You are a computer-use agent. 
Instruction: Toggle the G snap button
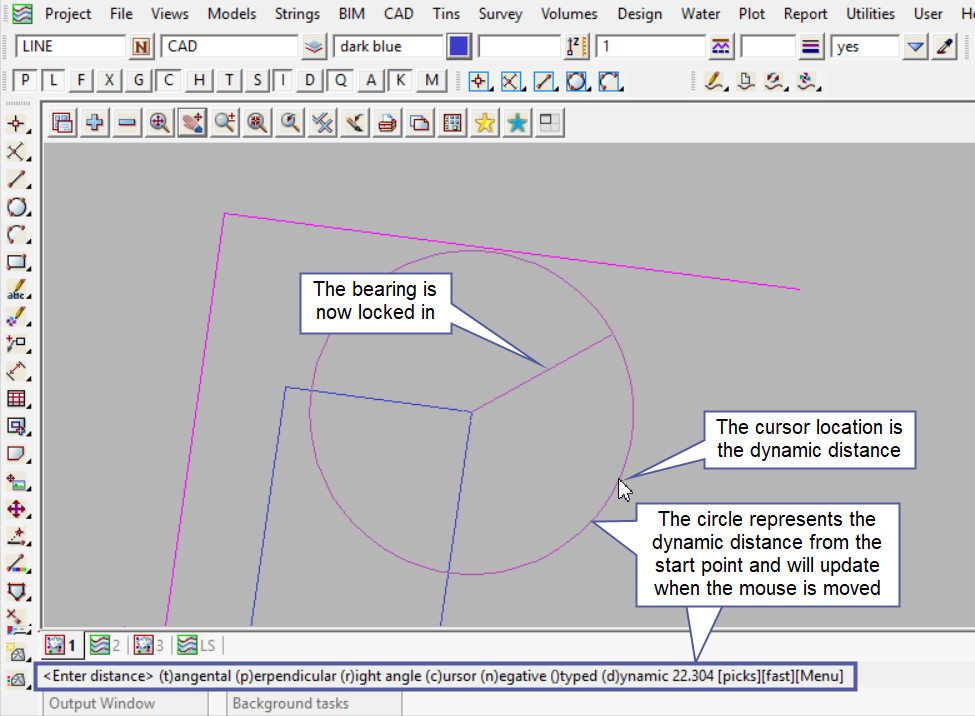[x=140, y=81]
